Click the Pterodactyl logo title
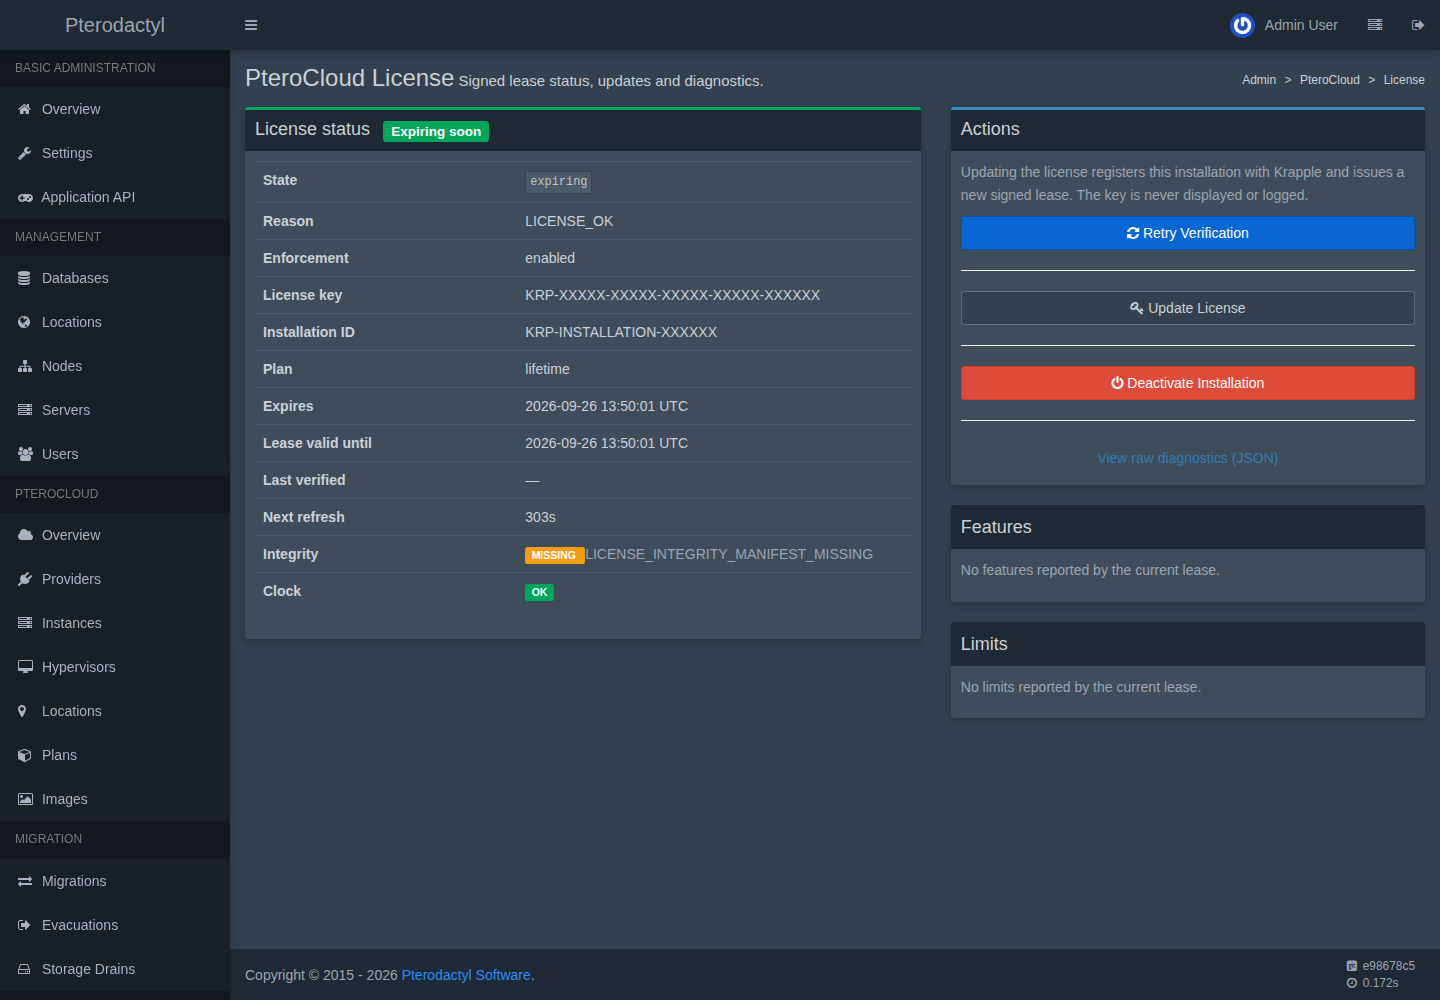The image size is (1440, 1000). 115,25
